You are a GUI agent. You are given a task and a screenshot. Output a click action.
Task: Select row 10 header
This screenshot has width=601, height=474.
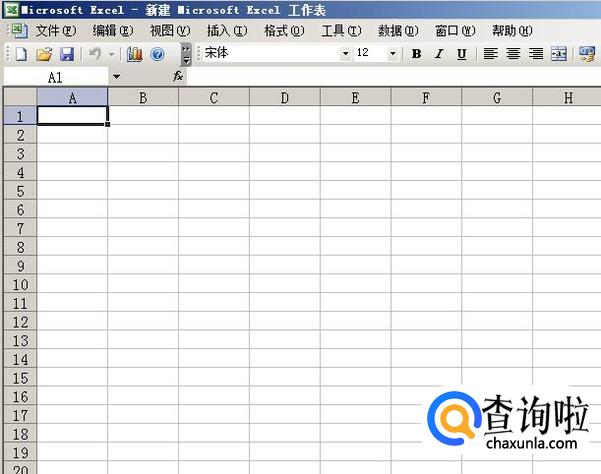19,284
